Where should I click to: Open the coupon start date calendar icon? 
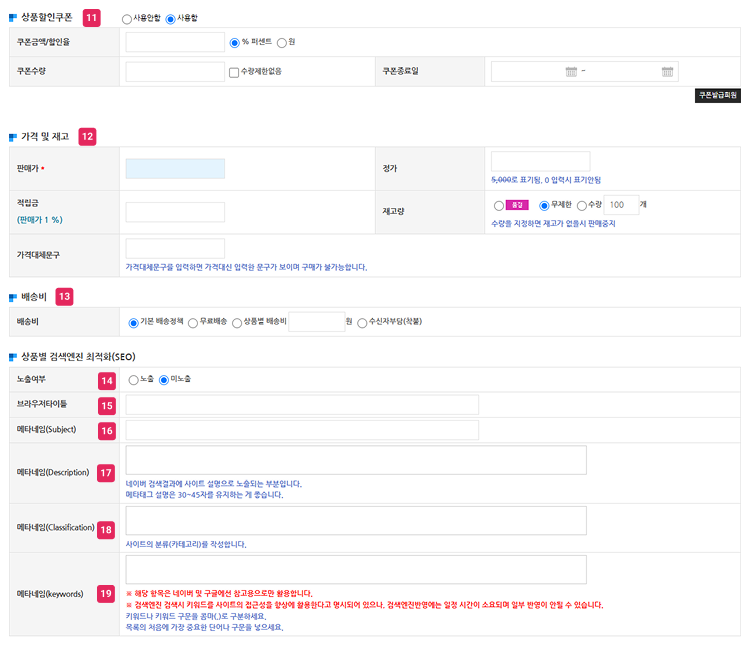tap(571, 72)
